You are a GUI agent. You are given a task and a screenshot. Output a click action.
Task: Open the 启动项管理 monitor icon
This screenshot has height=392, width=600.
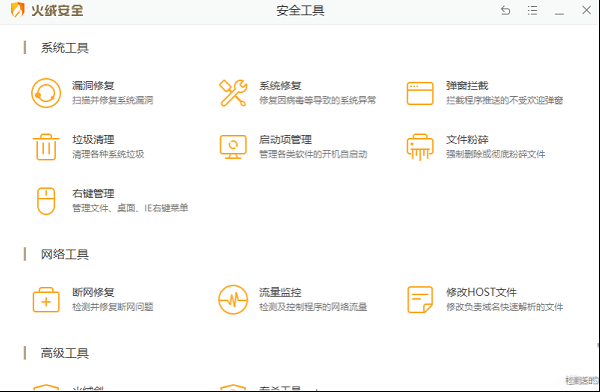pyautogui.click(x=233, y=147)
